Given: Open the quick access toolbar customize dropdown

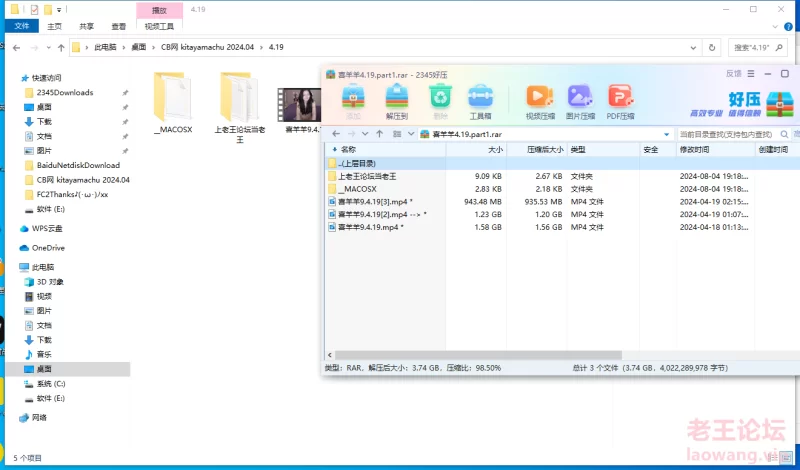Looking at the screenshot, I should 59,10.
